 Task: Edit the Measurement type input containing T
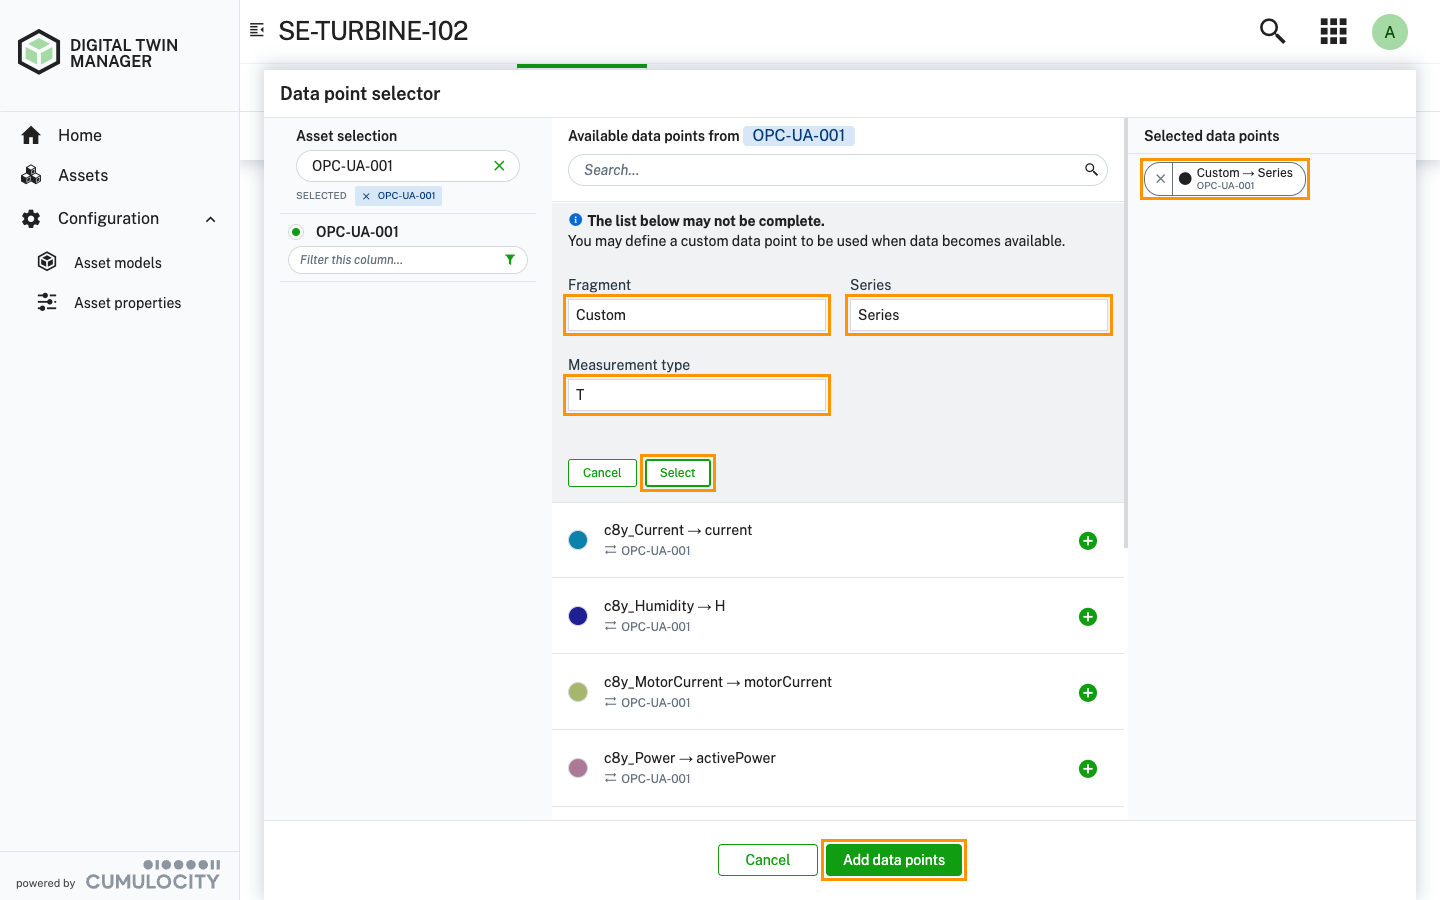click(696, 394)
